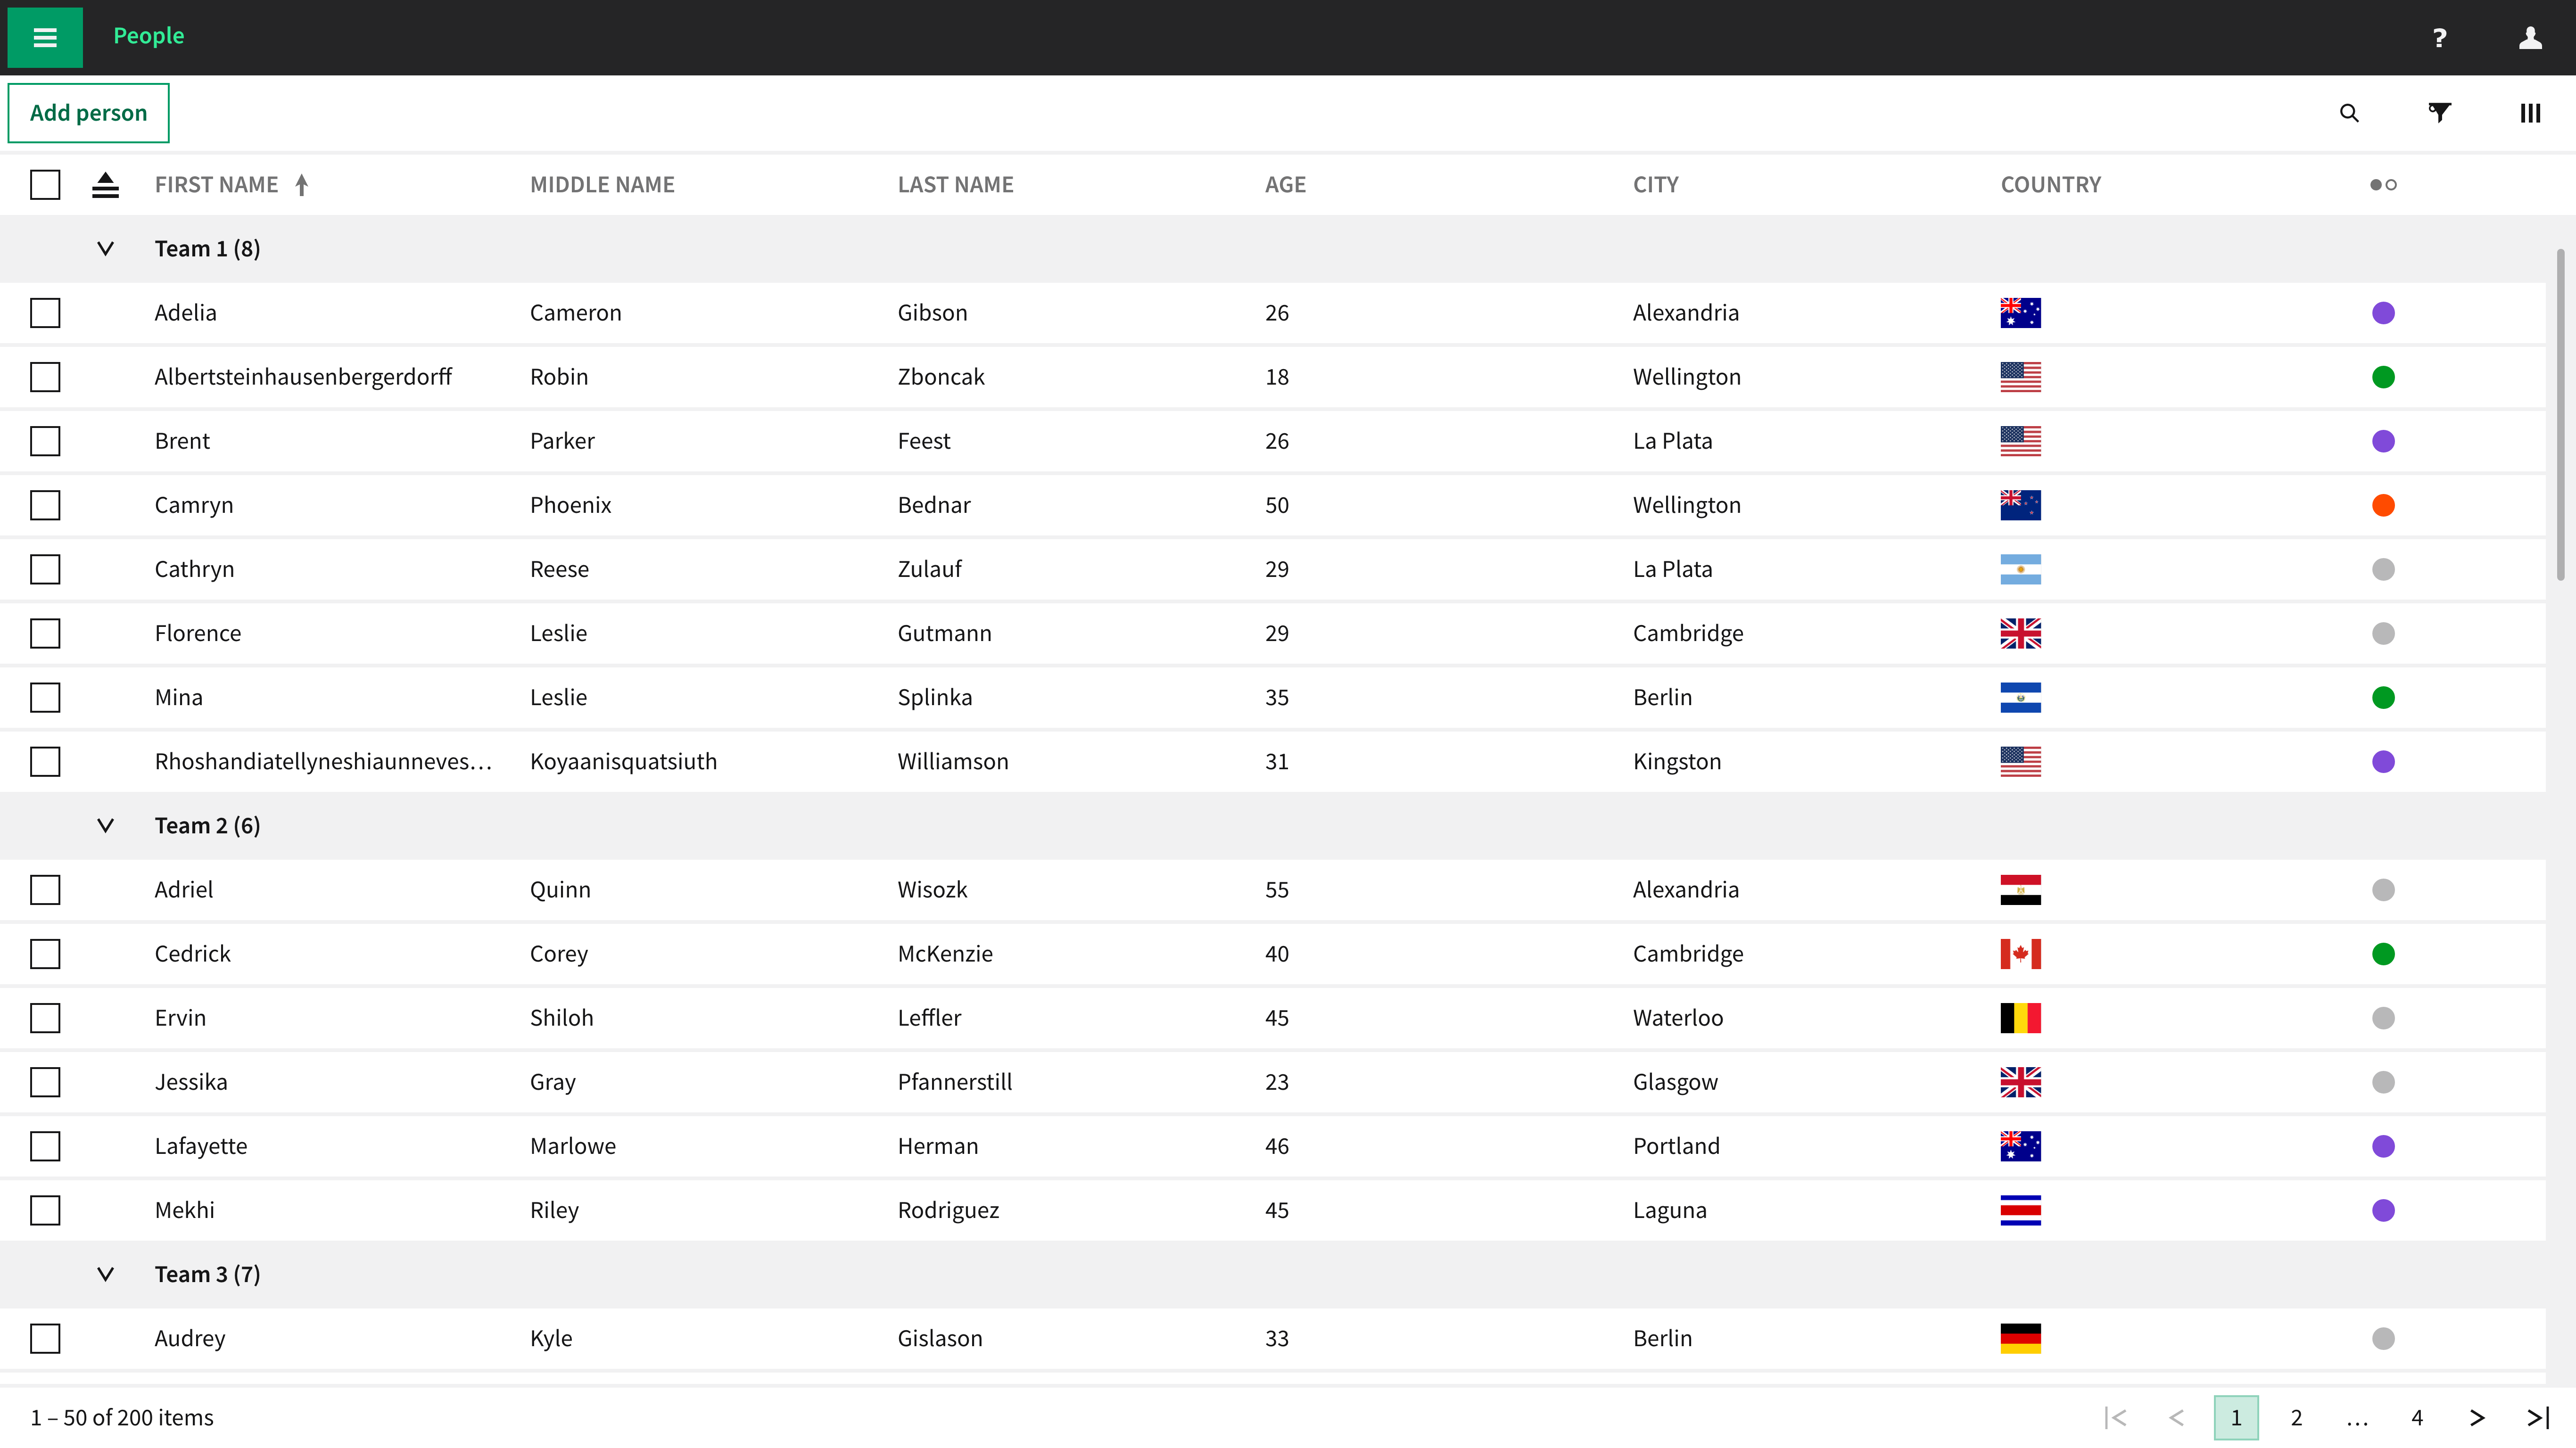2576x1448 pixels.
Task: Click the Zulauf last name cell
Action: coord(929,569)
